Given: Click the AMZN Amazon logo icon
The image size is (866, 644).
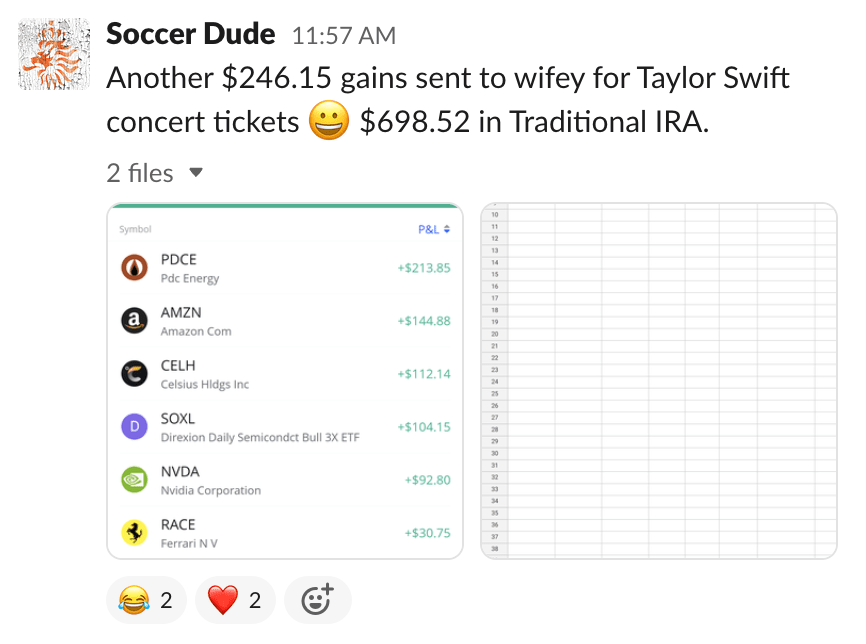Looking at the screenshot, I should (134, 321).
